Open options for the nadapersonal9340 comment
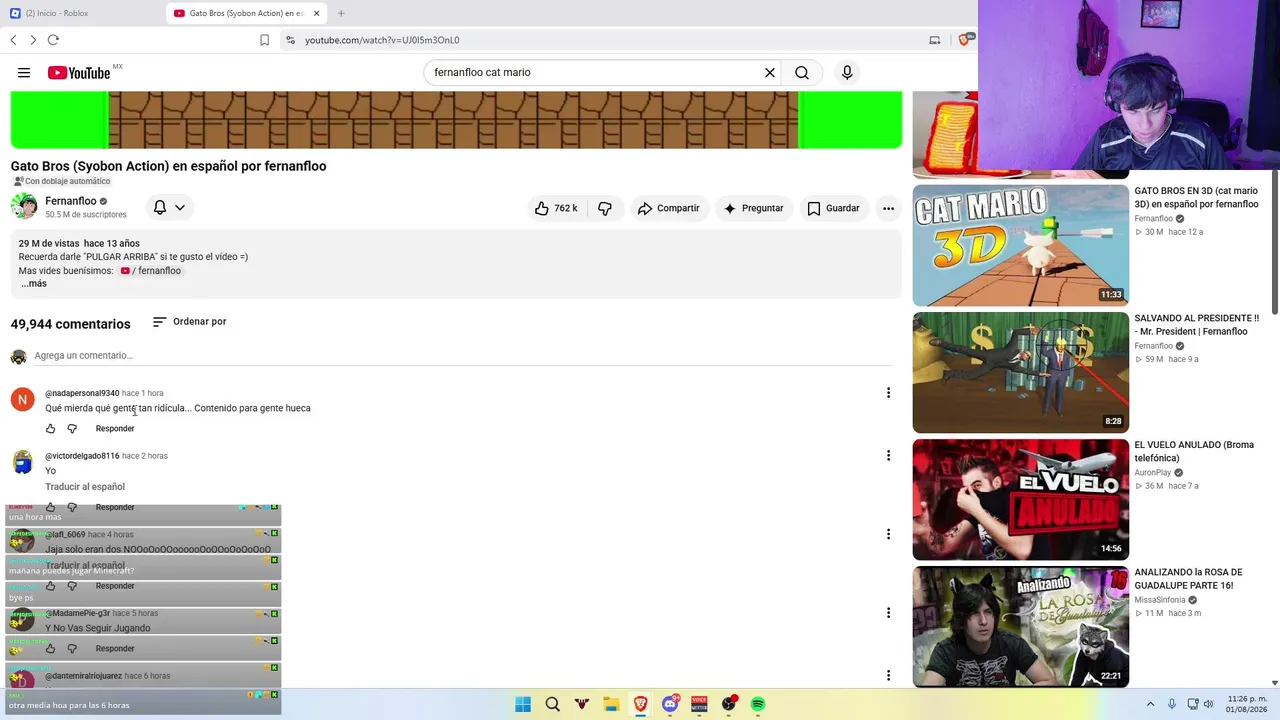Viewport: 1280px width, 720px height. pyautogui.click(x=888, y=393)
